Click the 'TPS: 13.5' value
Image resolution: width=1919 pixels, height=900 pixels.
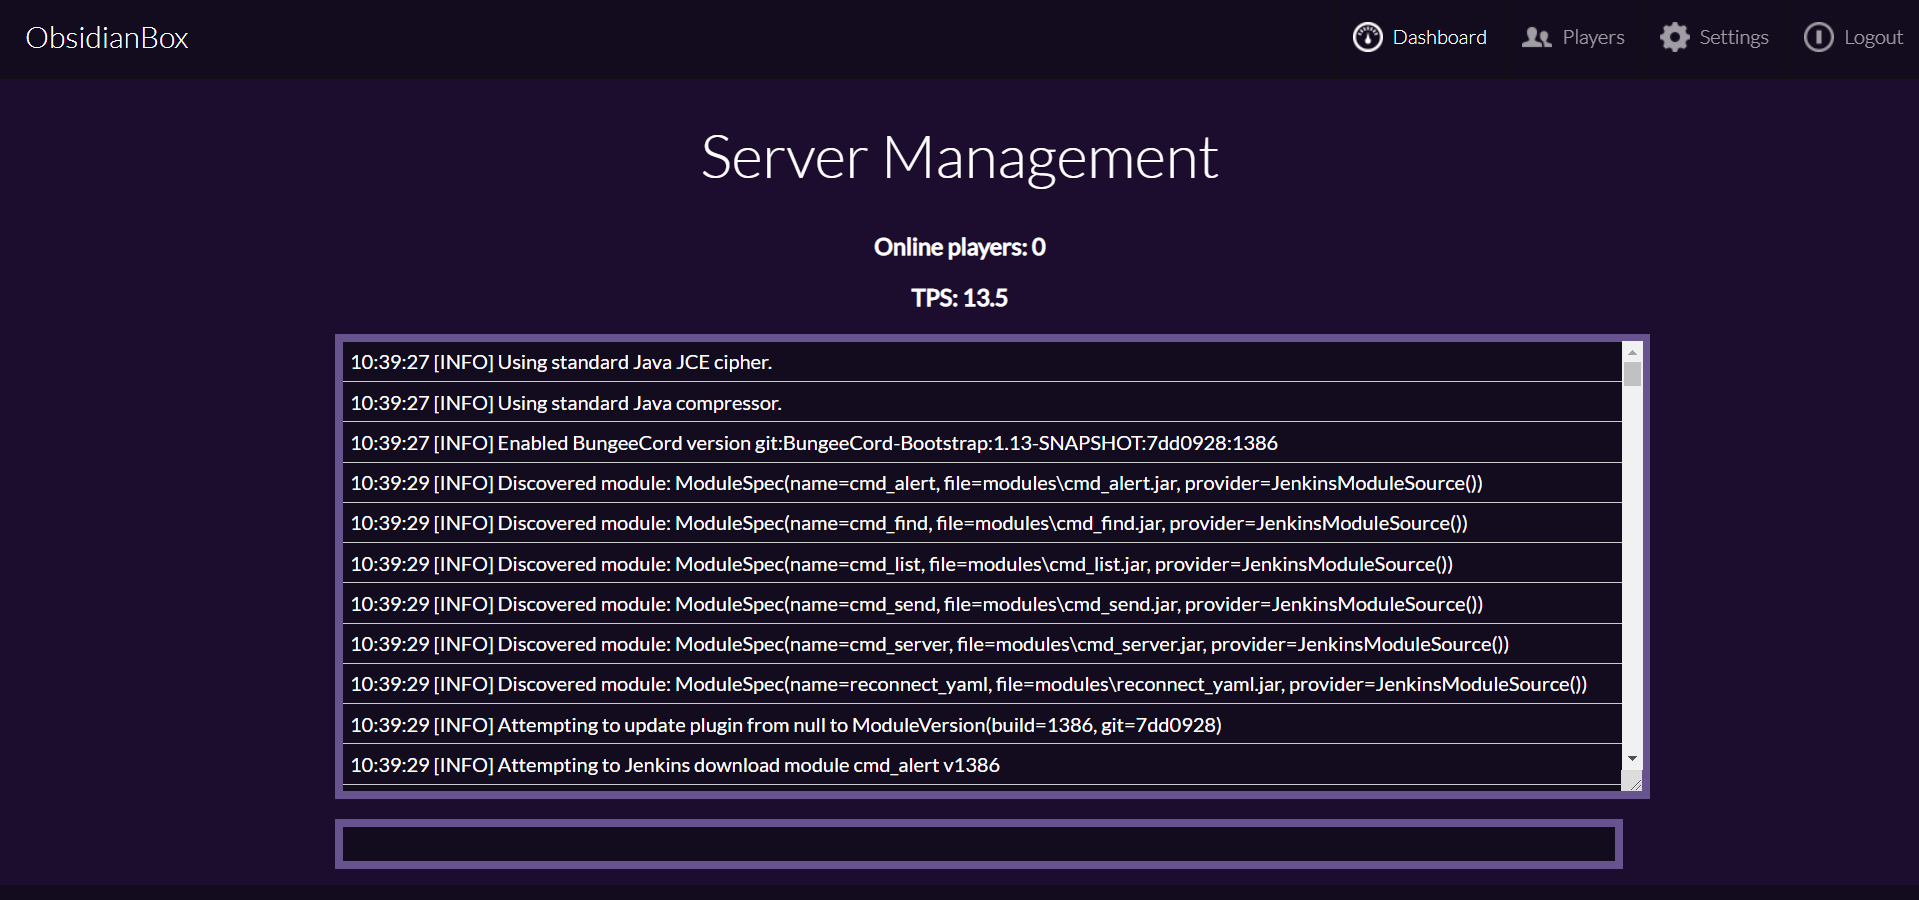(x=959, y=298)
